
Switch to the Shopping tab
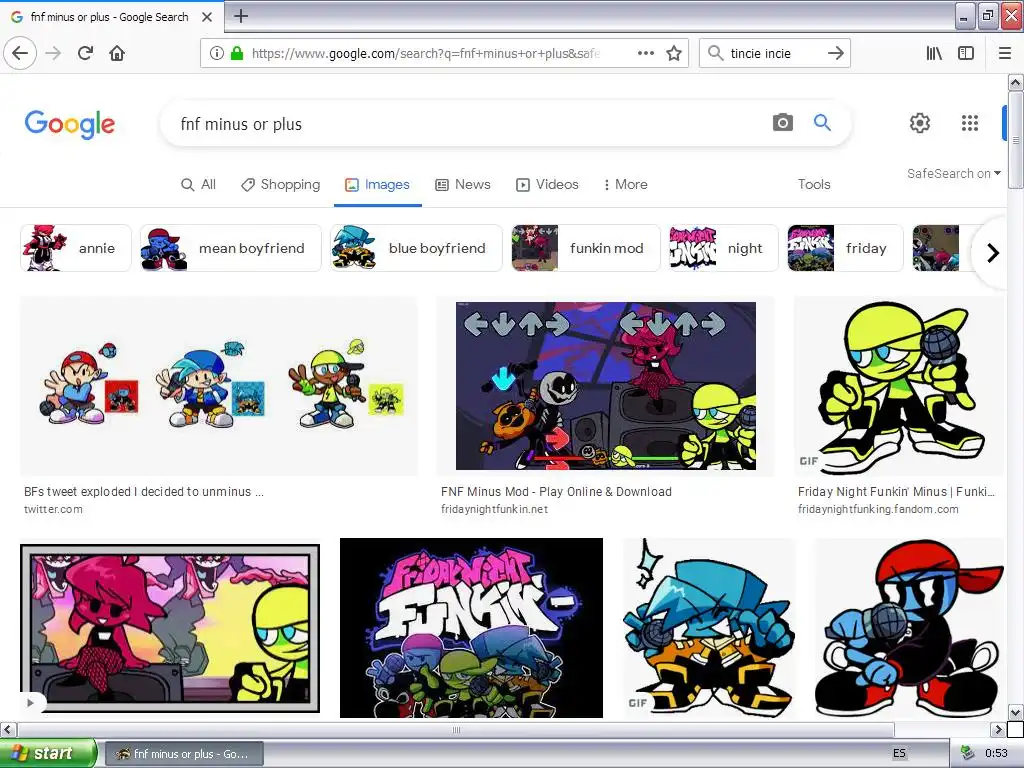(x=280, y=184)
